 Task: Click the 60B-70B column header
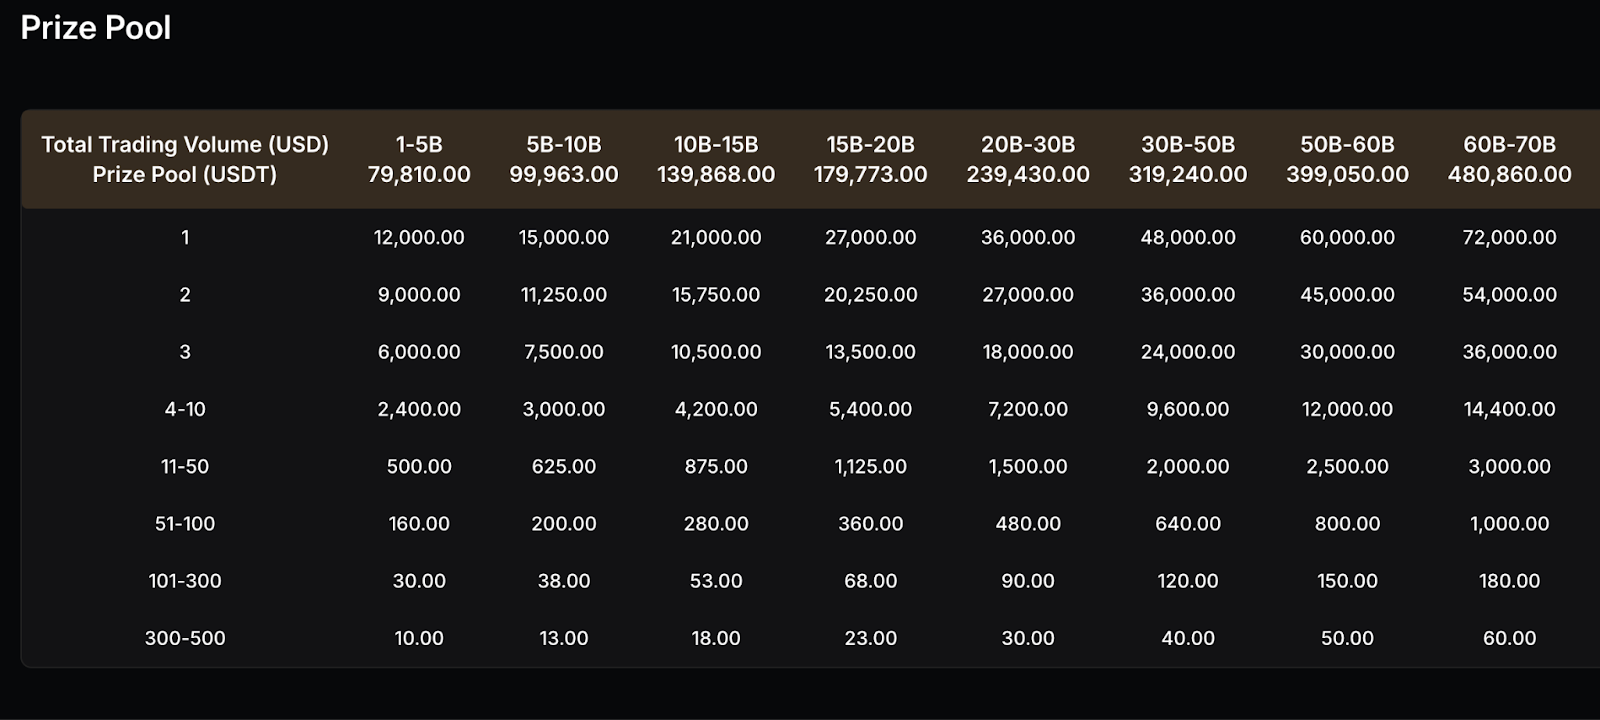point(1509,145)
